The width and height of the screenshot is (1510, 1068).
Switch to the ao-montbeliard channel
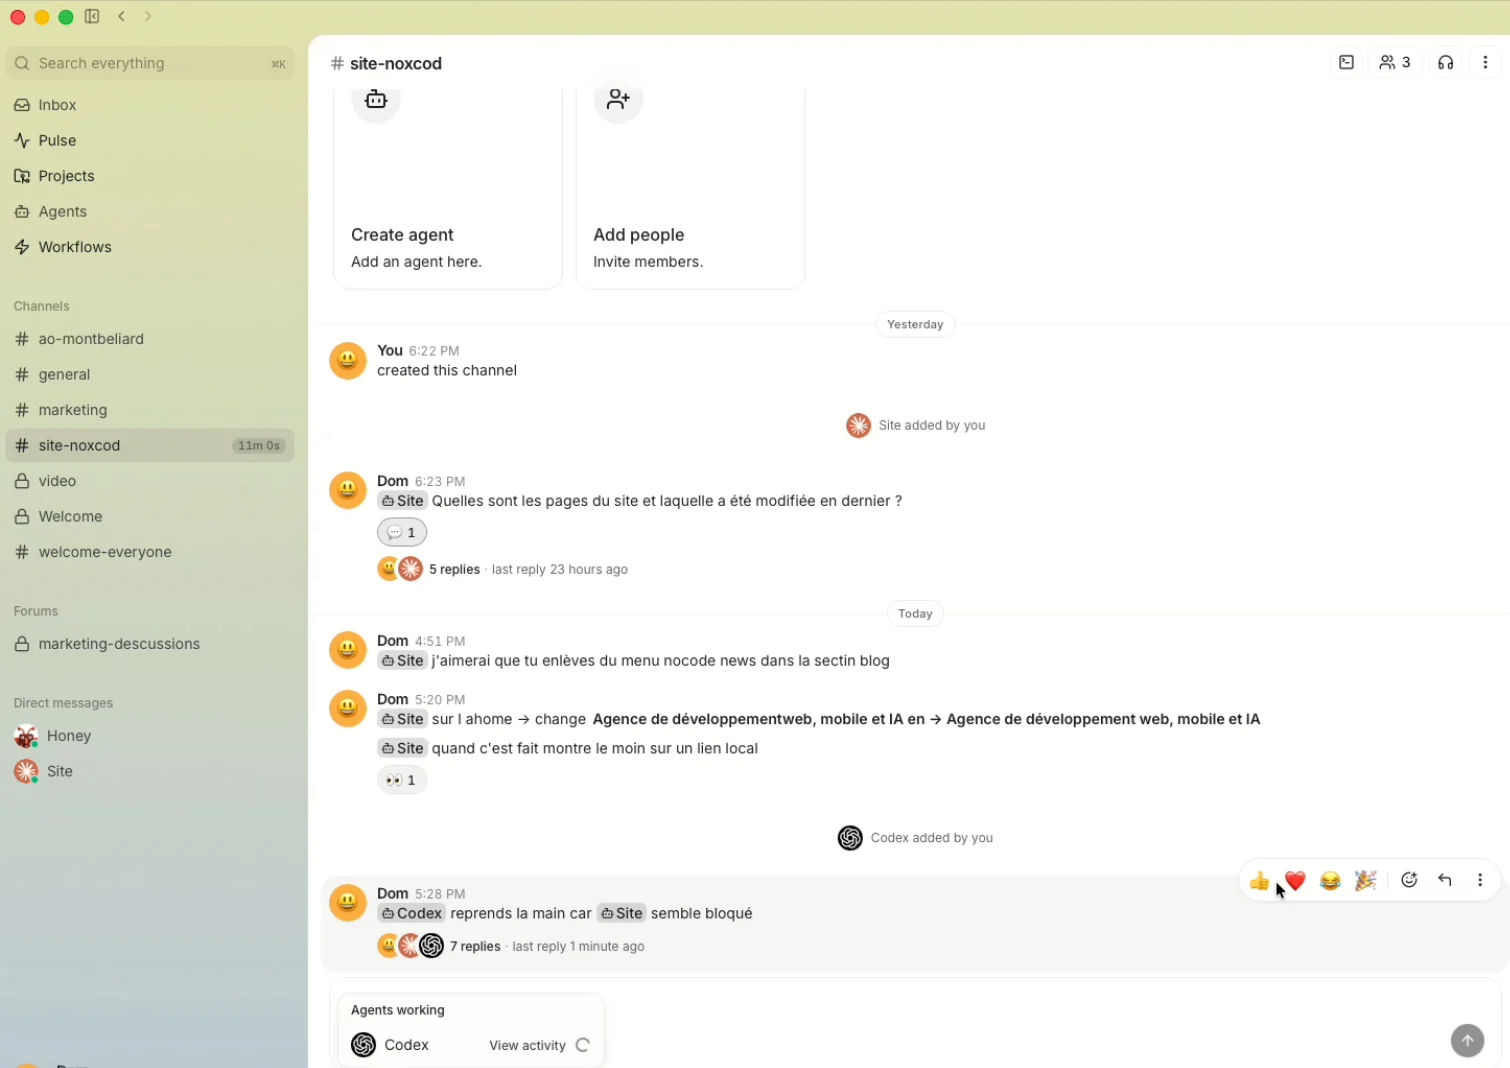[x=150, y=339]
